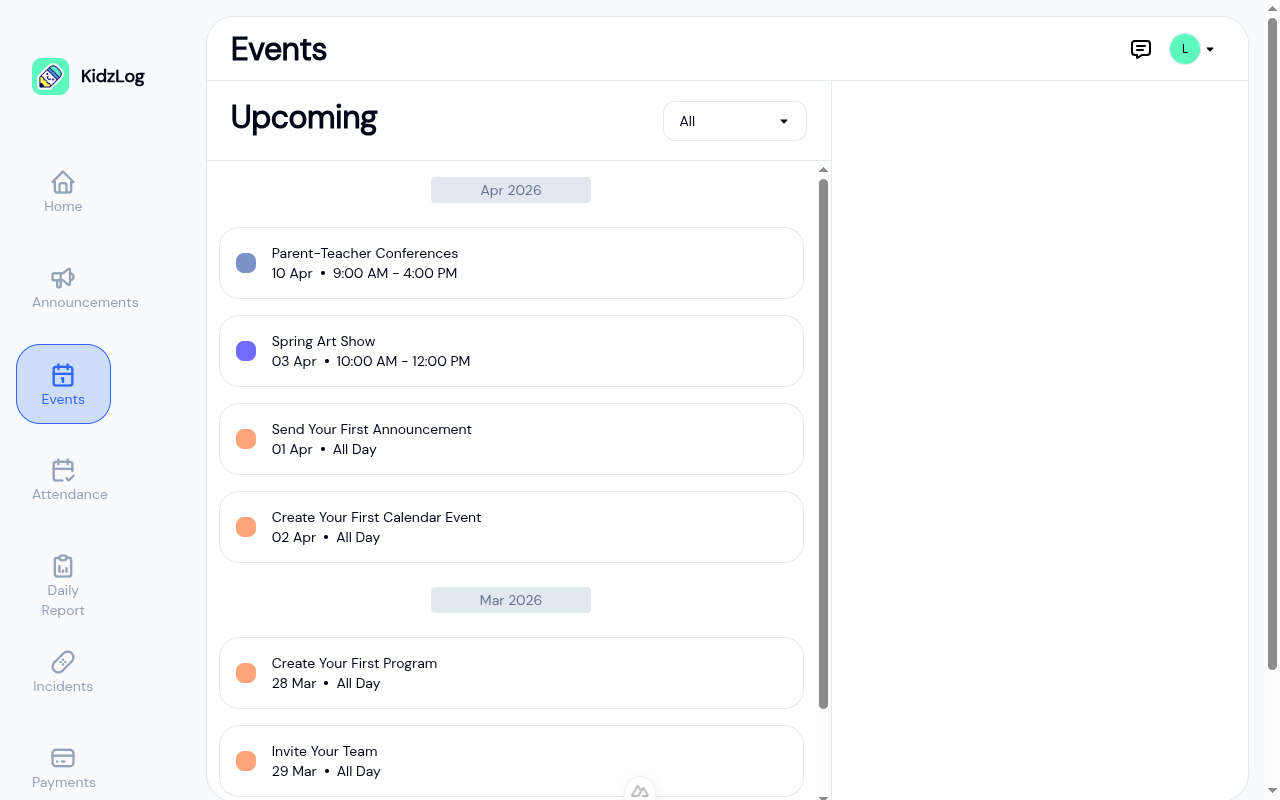Click the Mar 2026 month header

coord(511,600)
